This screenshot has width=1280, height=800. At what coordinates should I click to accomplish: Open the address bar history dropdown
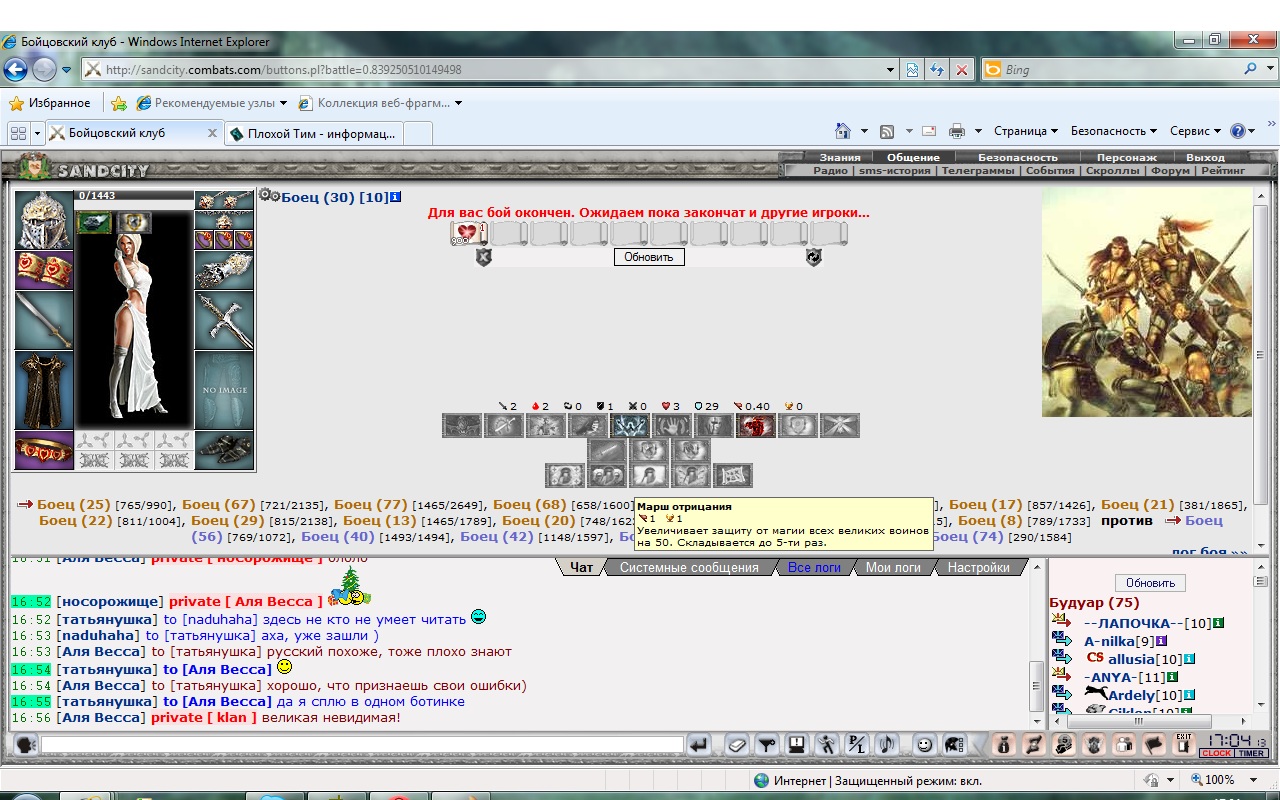(891, 70)
